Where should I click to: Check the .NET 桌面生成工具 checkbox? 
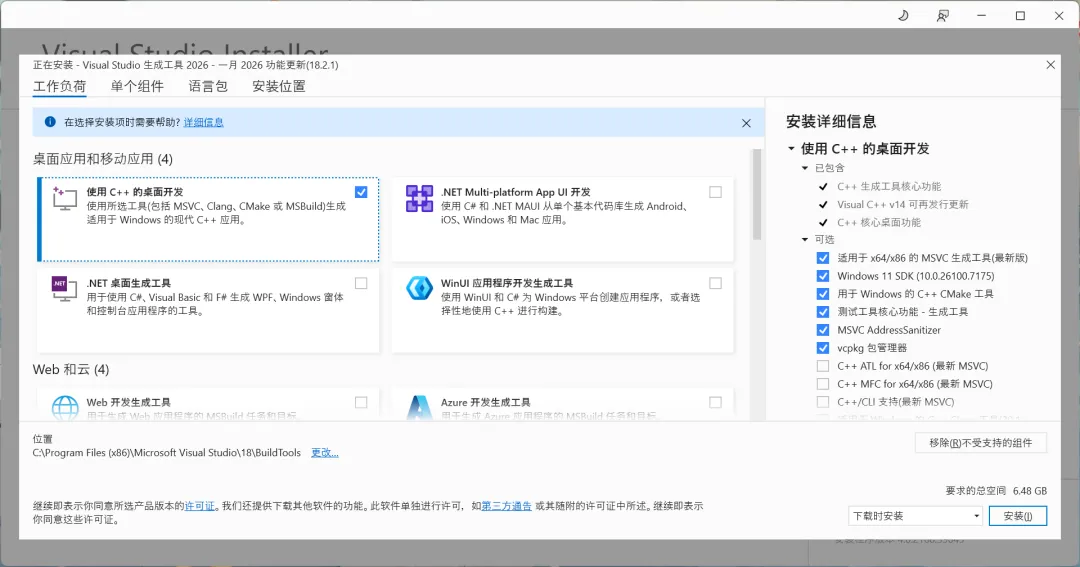coord(361,283)
